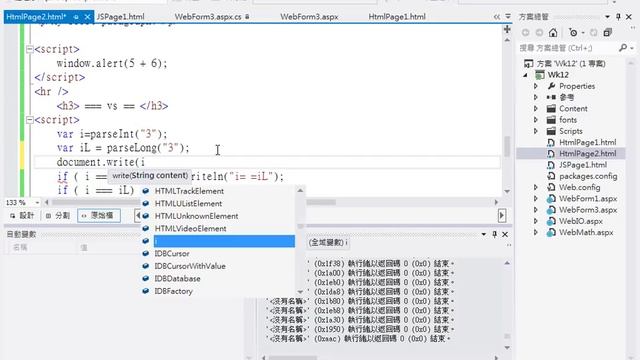Click the IntelliSense list scroll down arrow
Viewport: 640px width, 360px height.
pos(300,292)
